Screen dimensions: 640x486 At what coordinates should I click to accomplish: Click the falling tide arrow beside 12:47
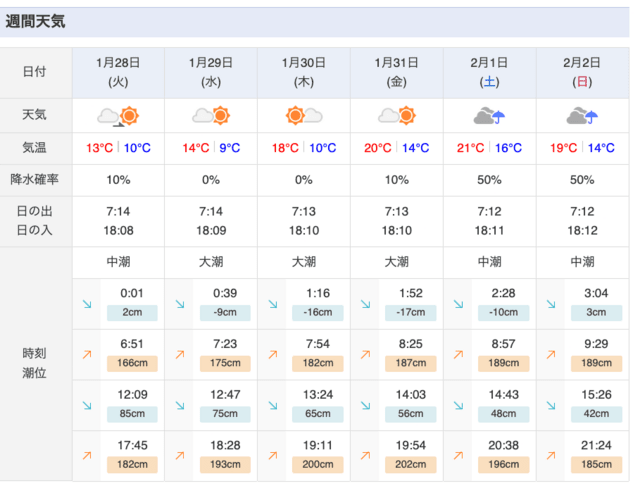coord(180,406)
